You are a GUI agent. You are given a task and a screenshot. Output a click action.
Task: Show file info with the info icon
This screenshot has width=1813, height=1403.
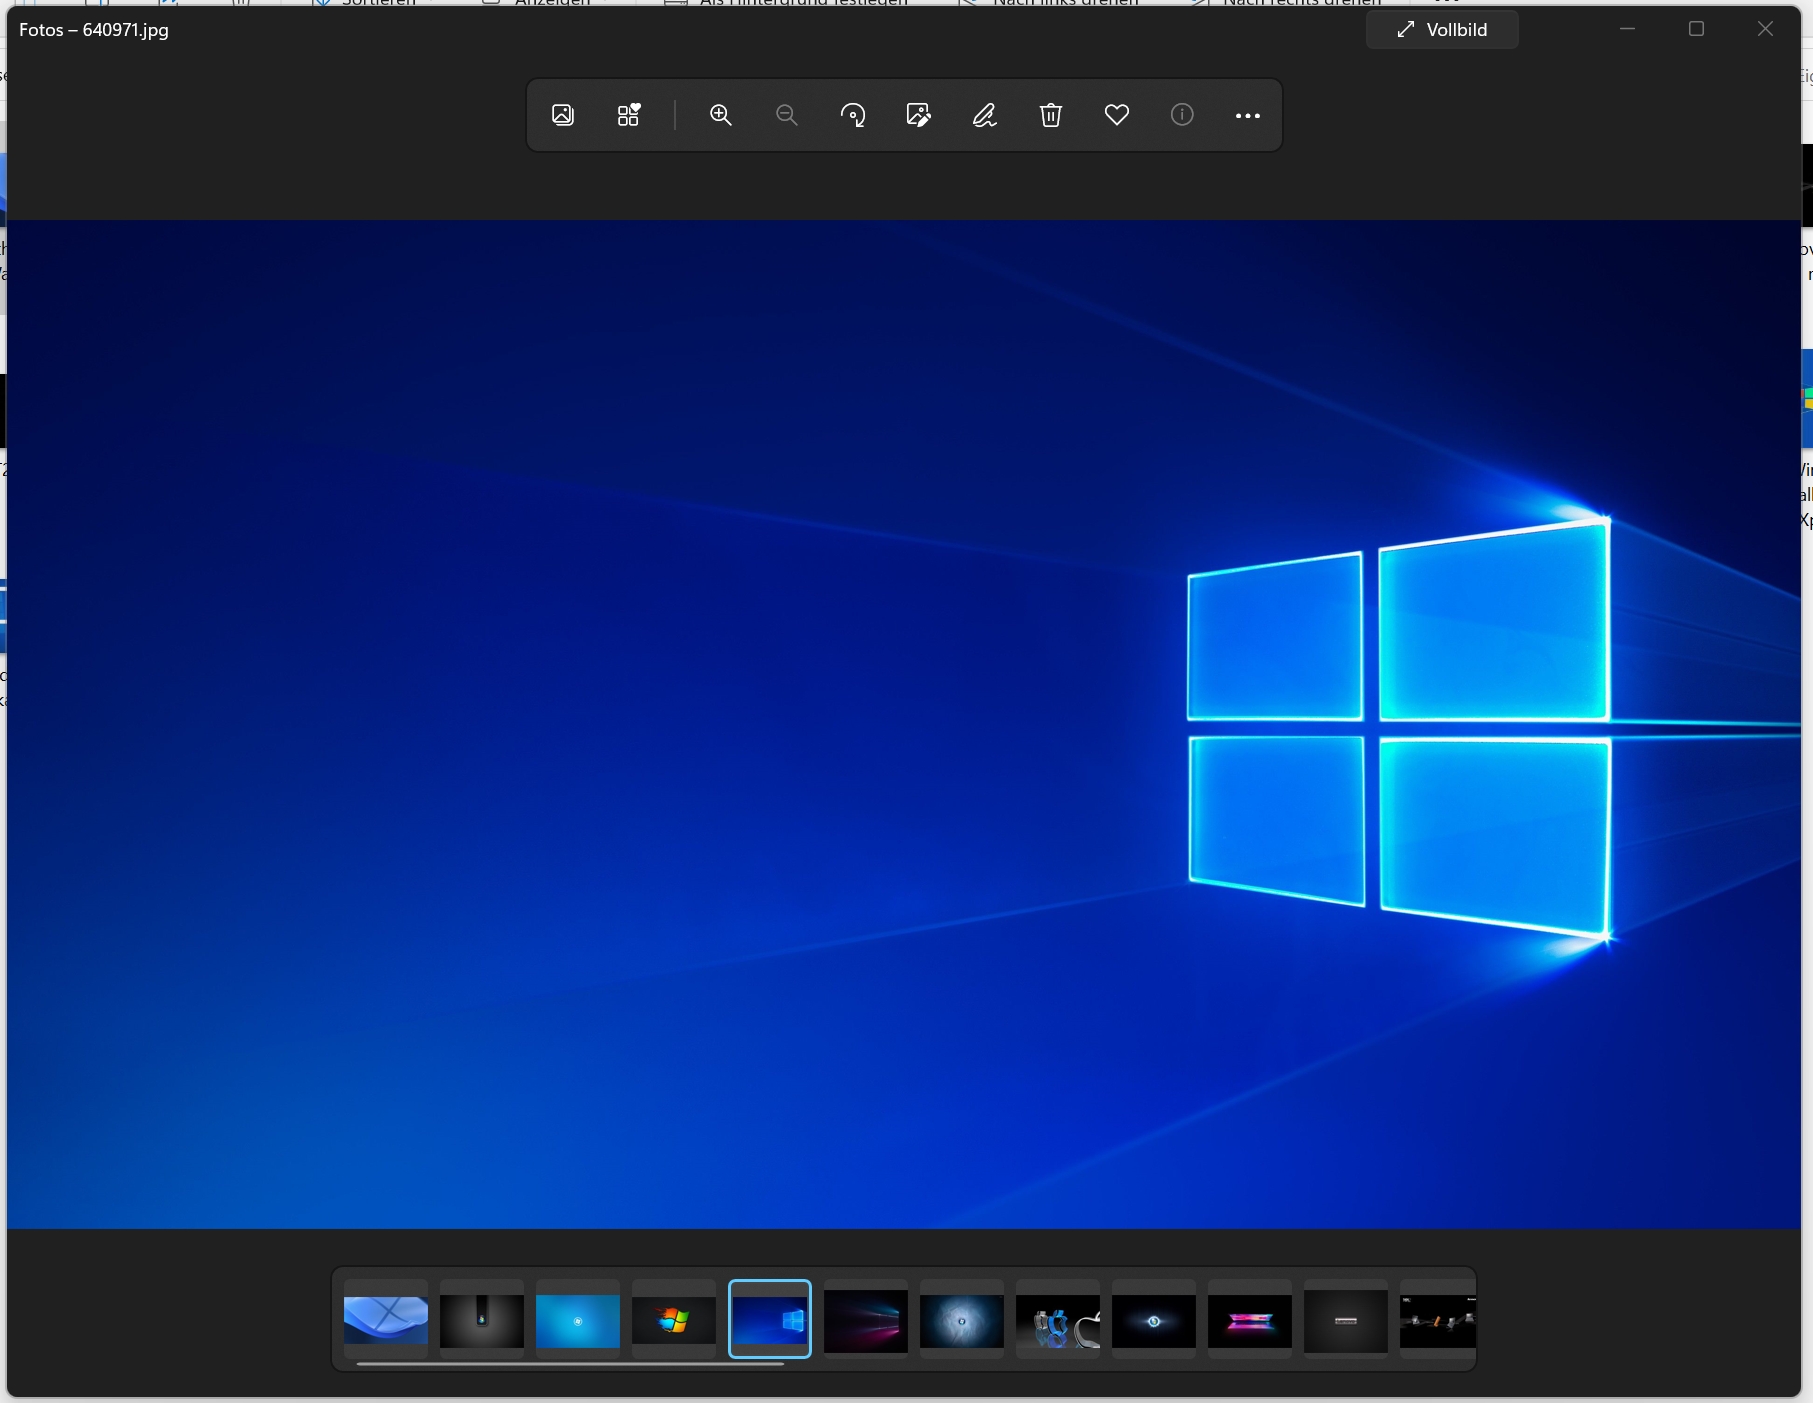coord(1182,115)
